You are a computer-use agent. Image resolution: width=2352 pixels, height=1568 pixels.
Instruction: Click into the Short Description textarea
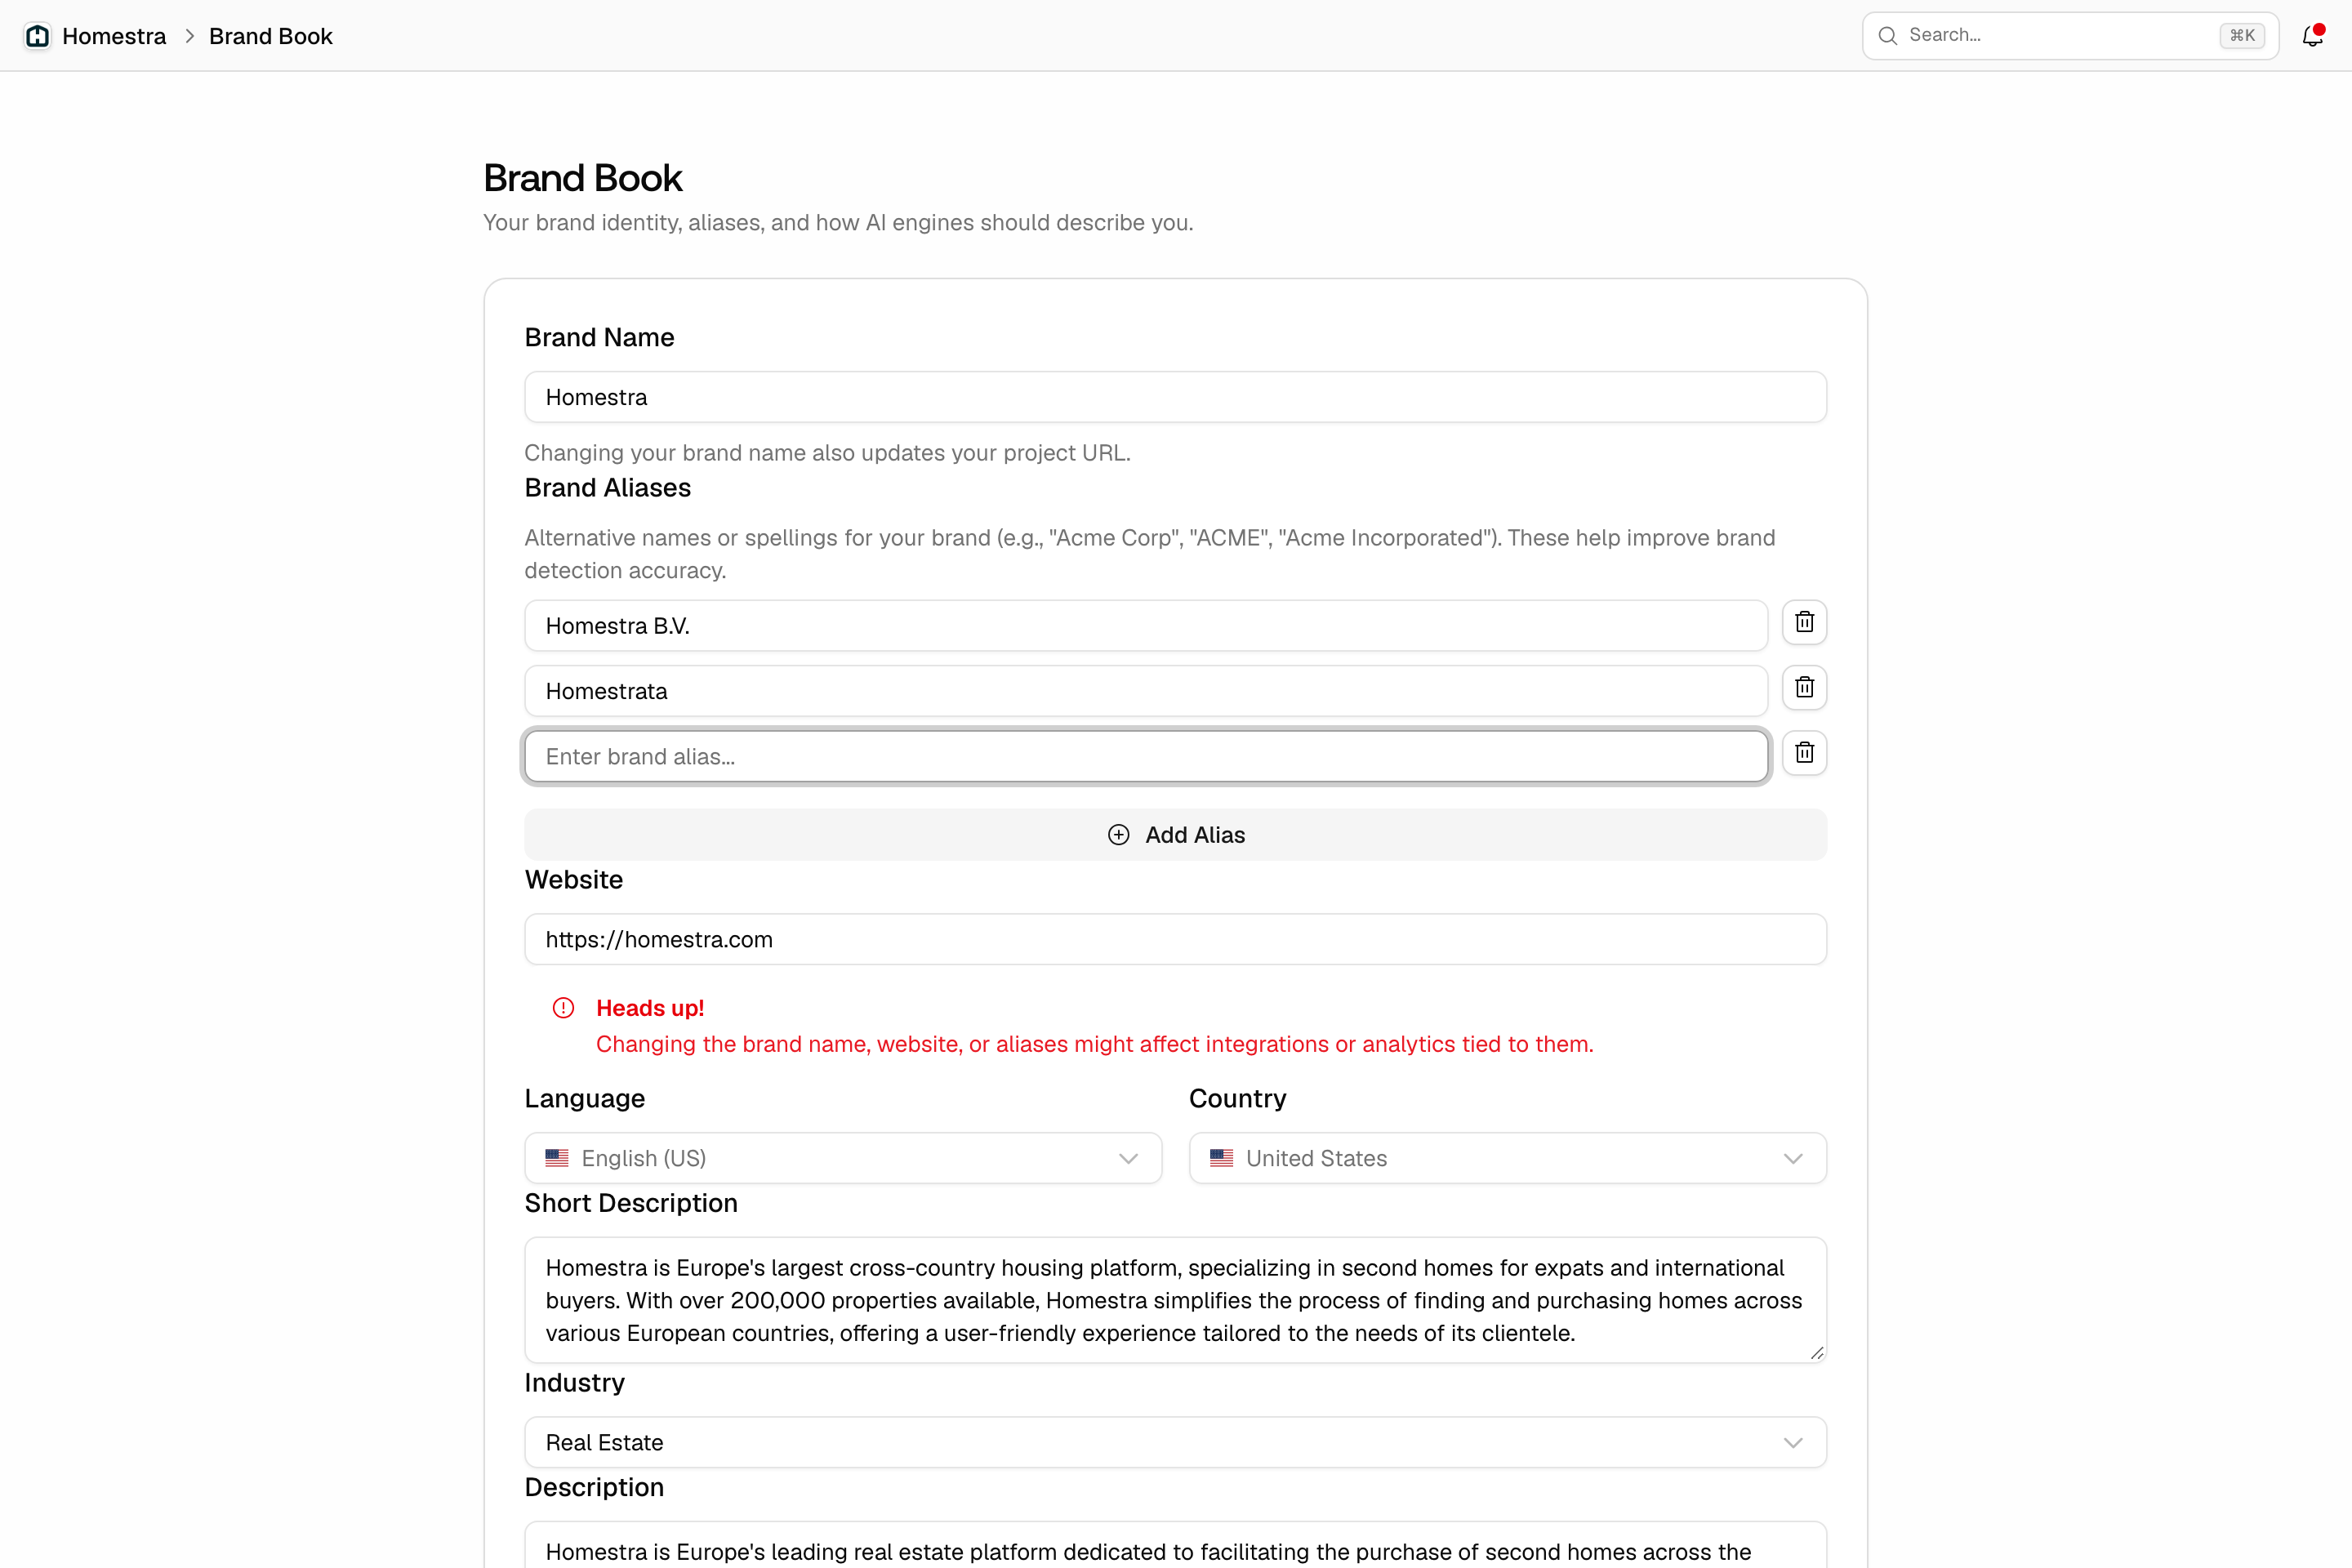click(x=1175, y=1300)
